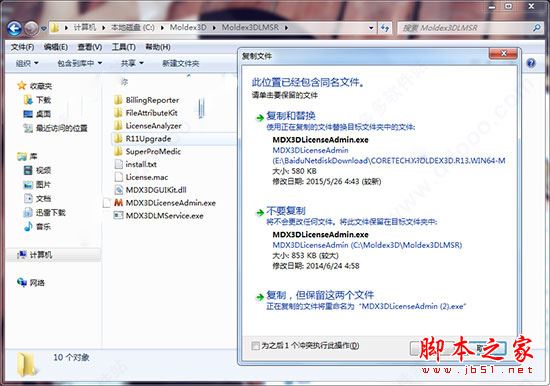Screen dimensions: 550x386
Task: Open 迅雷下载 library
Action: [45, 212]
